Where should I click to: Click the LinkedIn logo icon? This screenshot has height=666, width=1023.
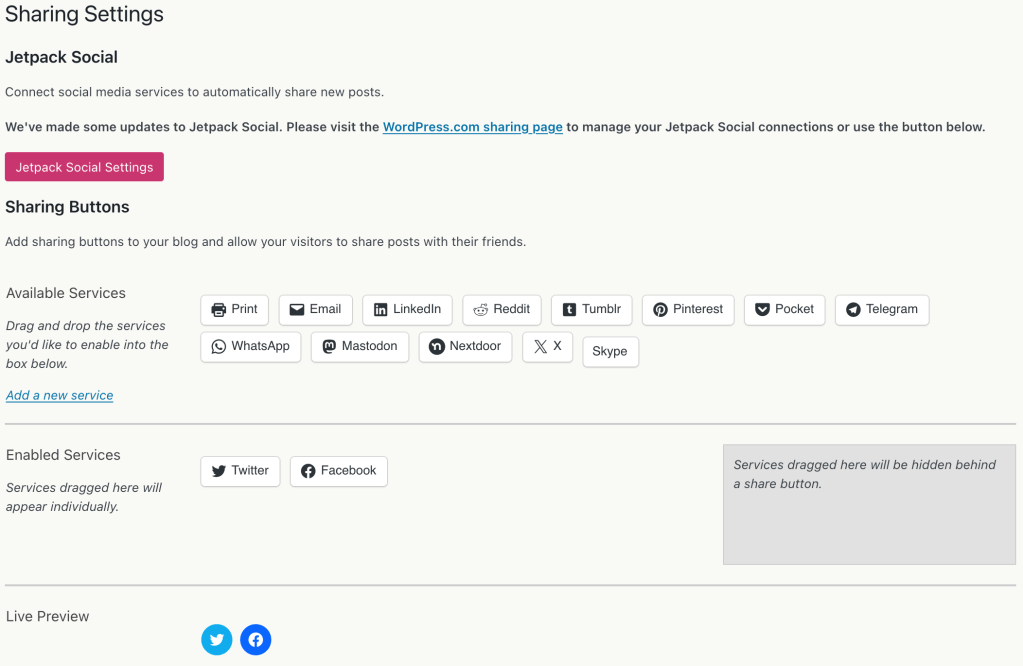pyautogui.click(x=380, y=310)
